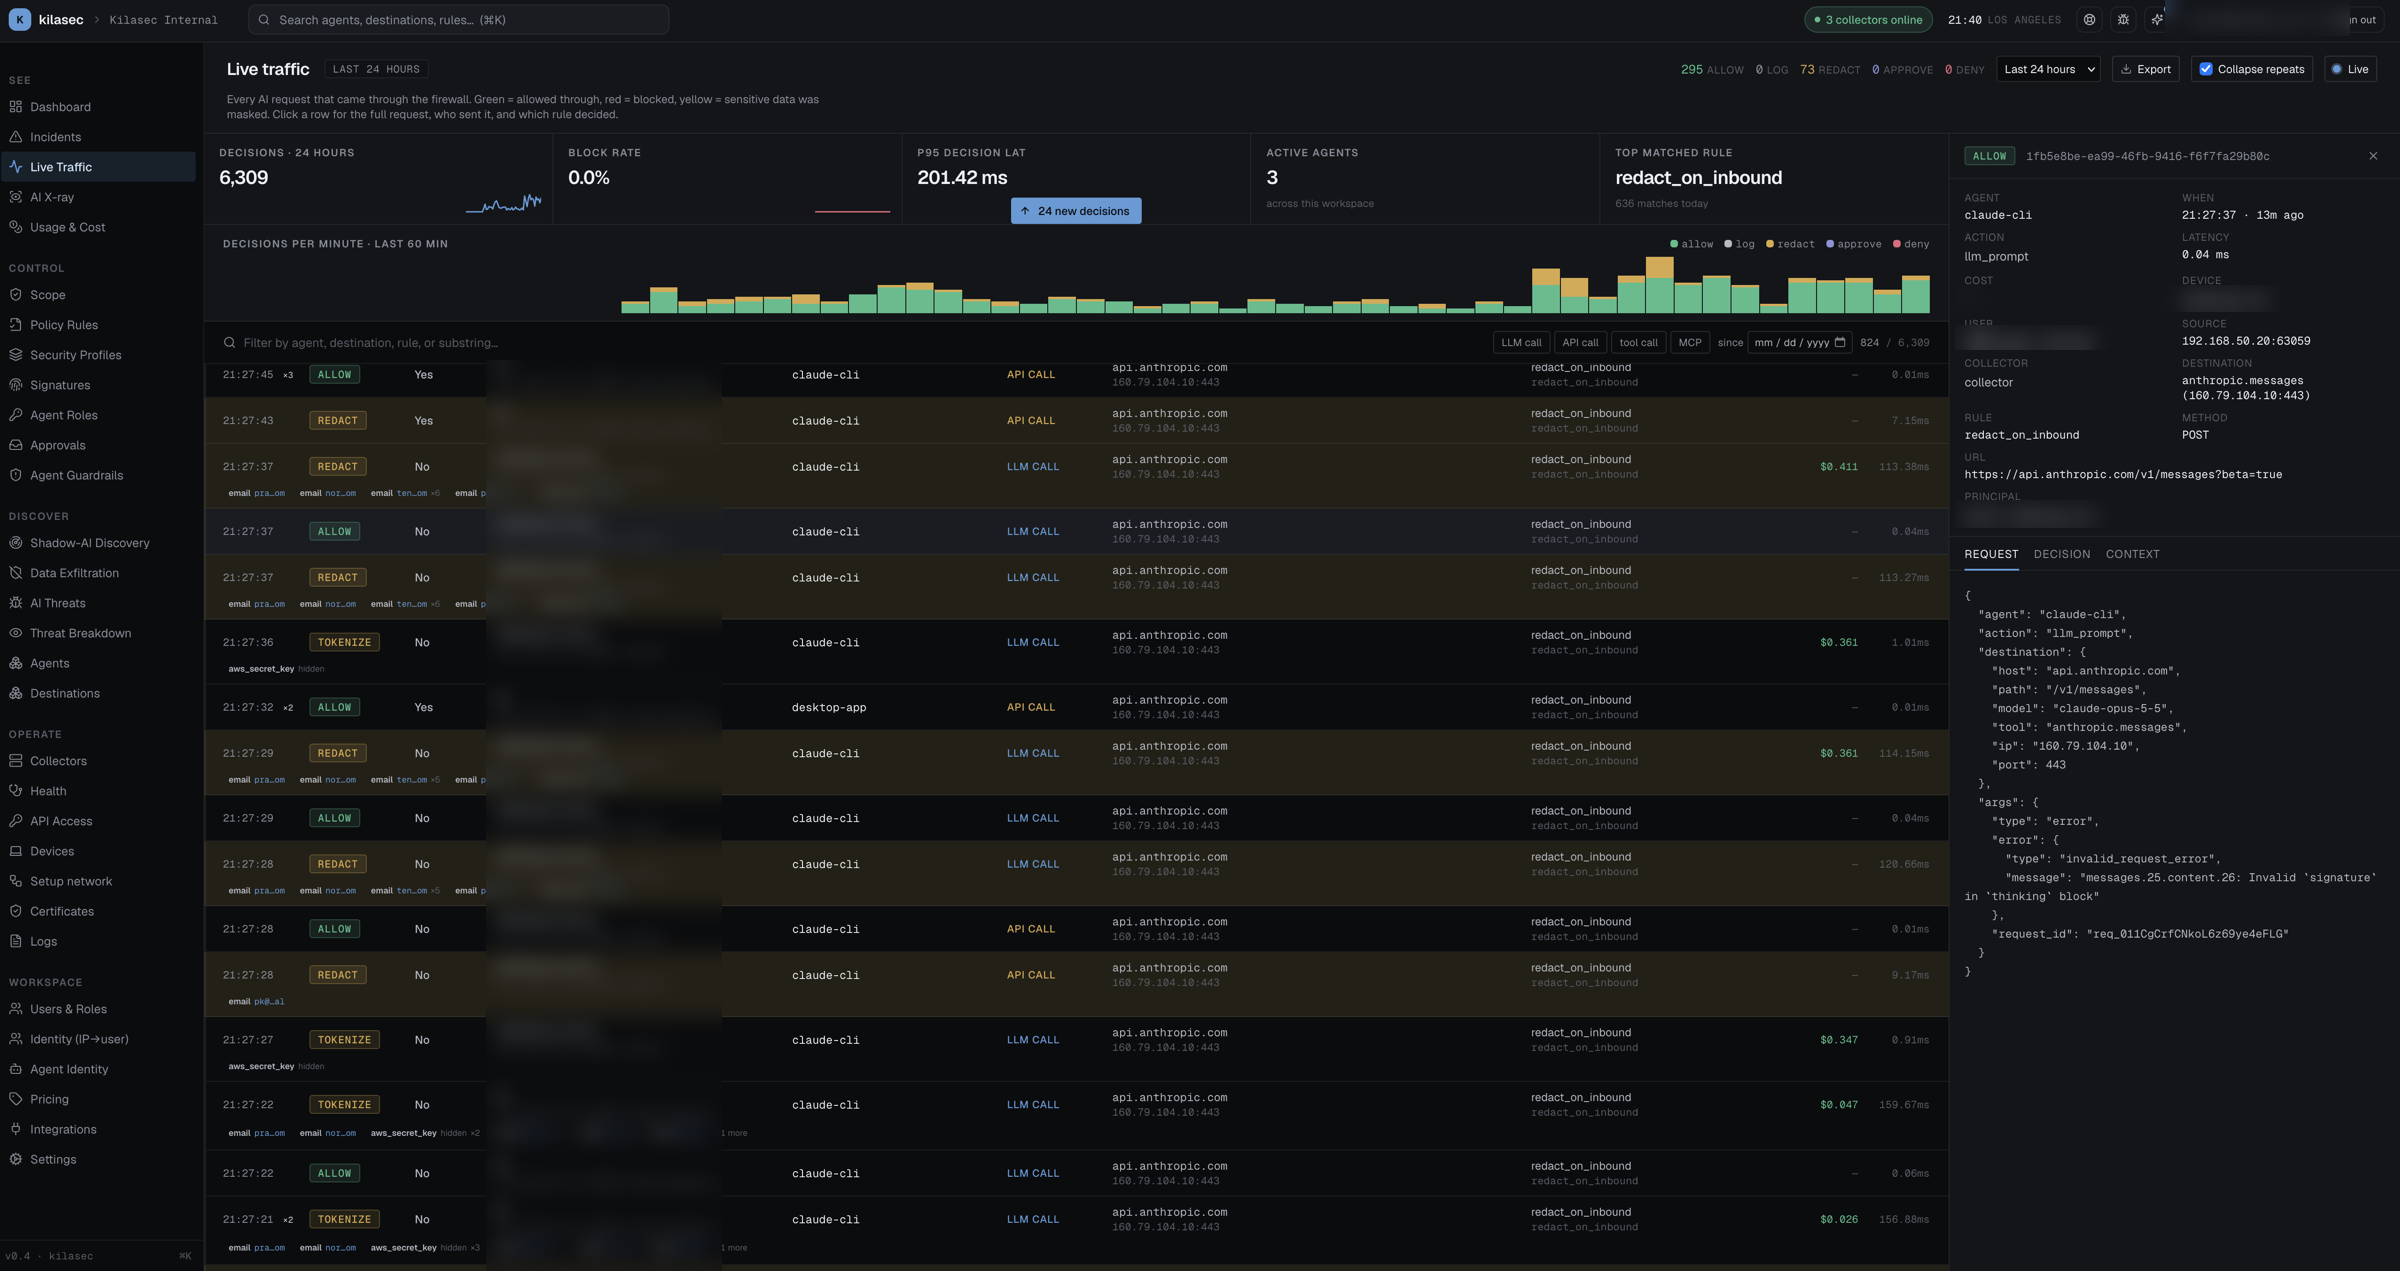This screenshot has height=1271, width=2400.
Task: Click the Scope shield icon
Action: [16, 295]
